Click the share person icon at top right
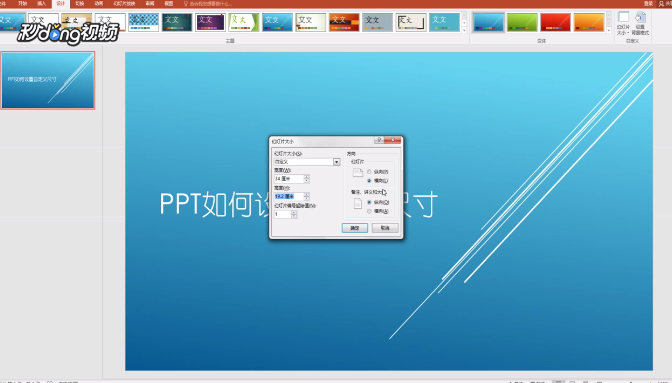 click(661, 3)
